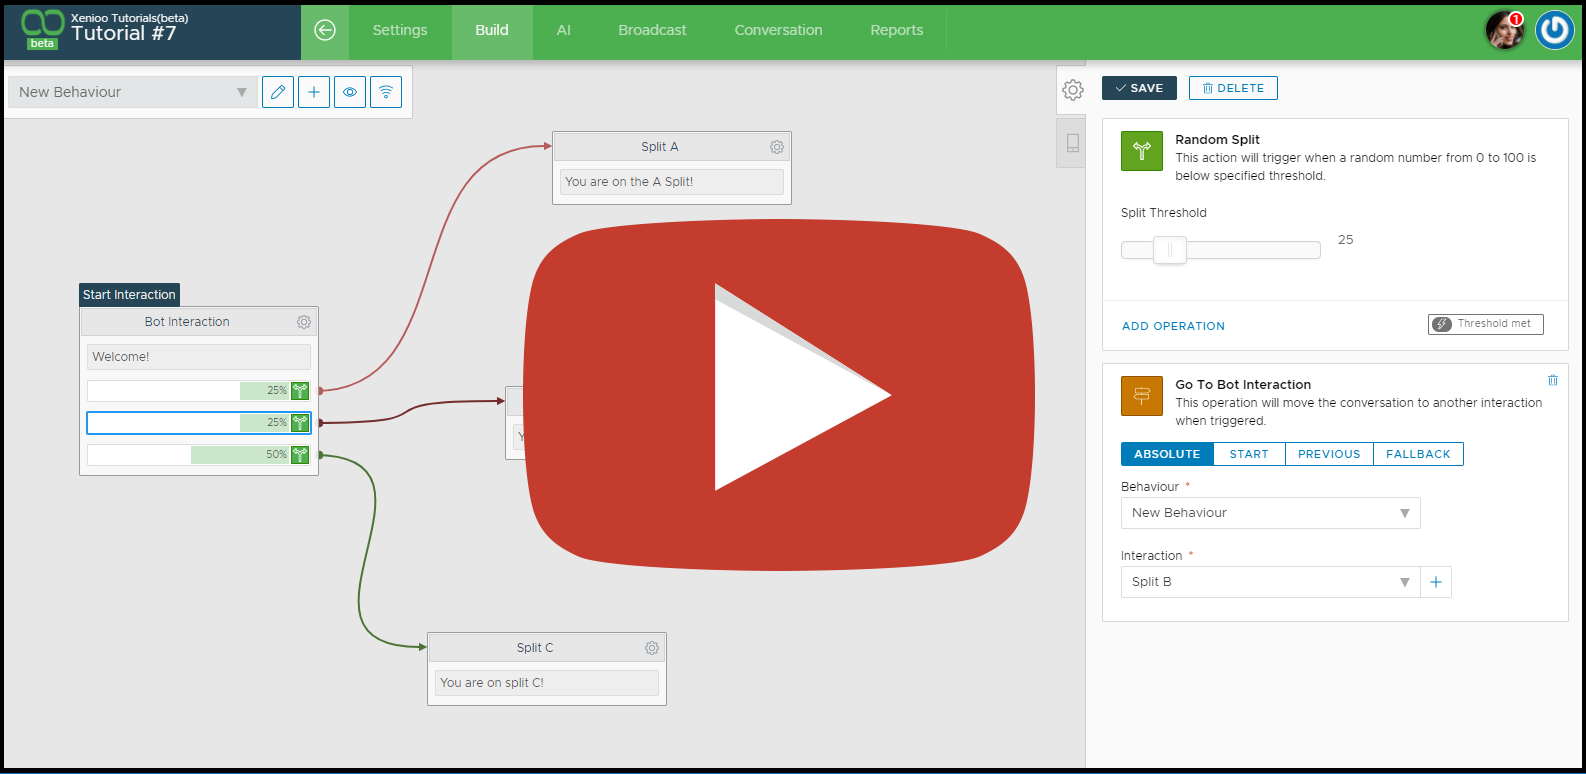The image size is (1586, 774).
Task: Click the blue power logout icon
Action: click(1555, 30)
